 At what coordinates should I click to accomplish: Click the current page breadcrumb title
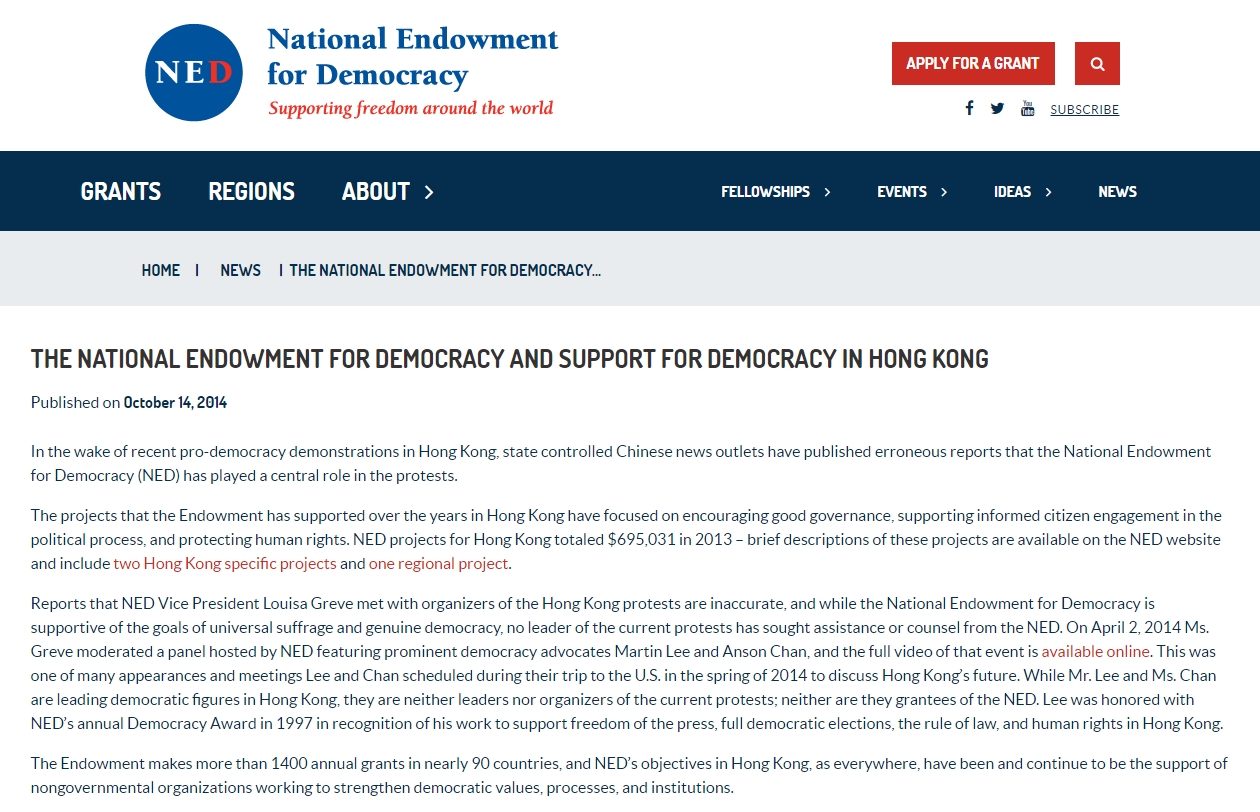[x=445, y=270]
